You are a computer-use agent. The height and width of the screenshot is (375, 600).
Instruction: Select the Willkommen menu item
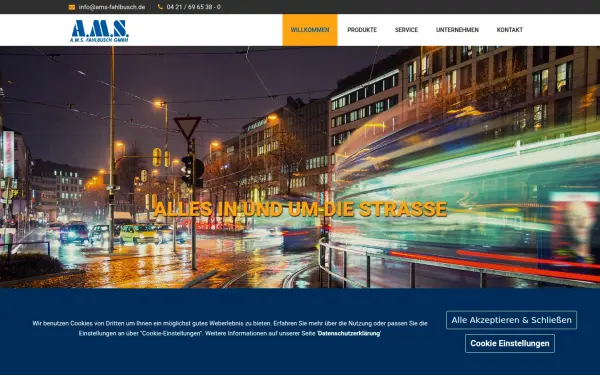310,30
